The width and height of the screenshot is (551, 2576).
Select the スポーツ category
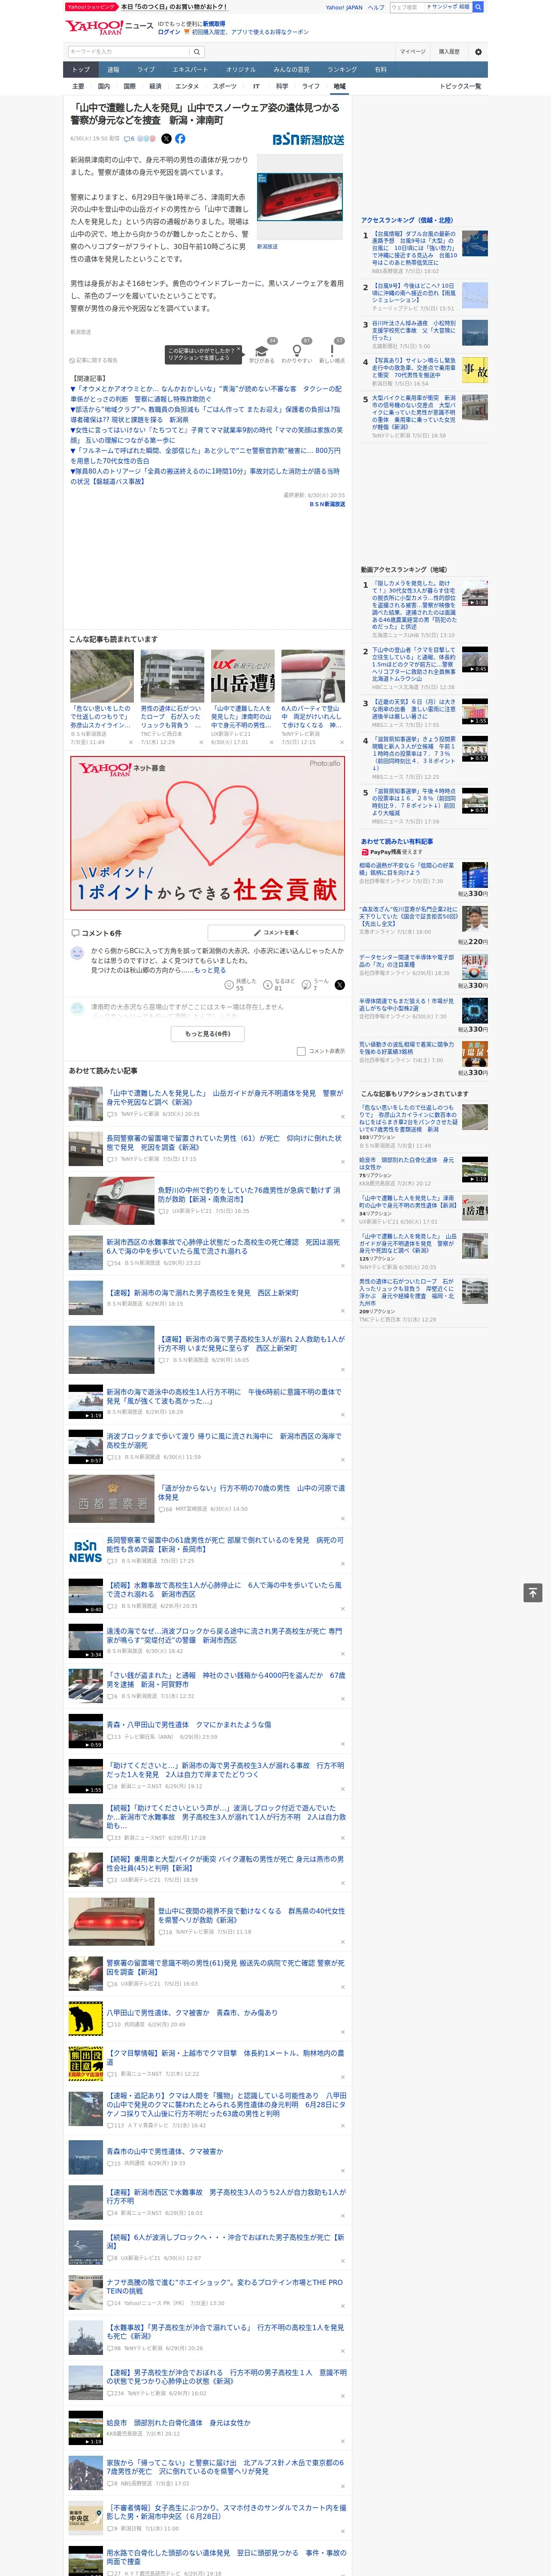(225, 86)
